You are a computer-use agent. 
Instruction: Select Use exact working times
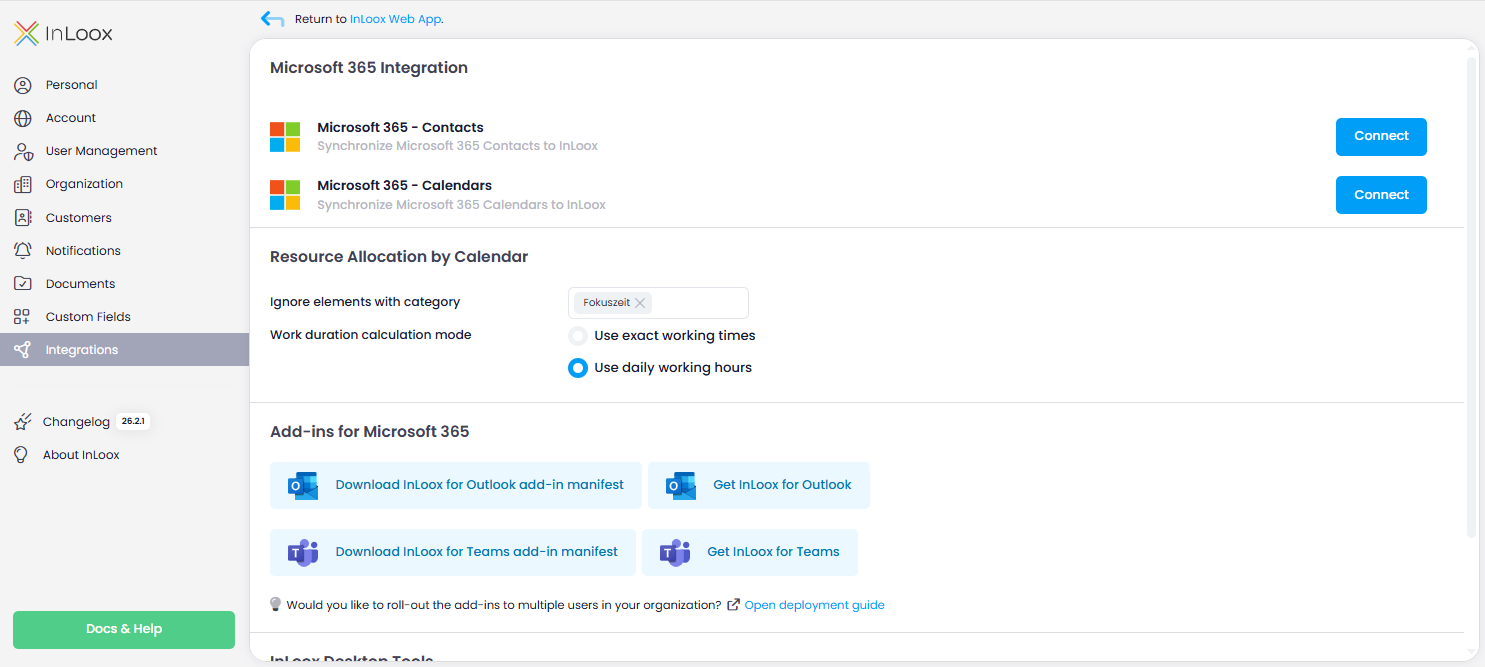pos(578,336)
